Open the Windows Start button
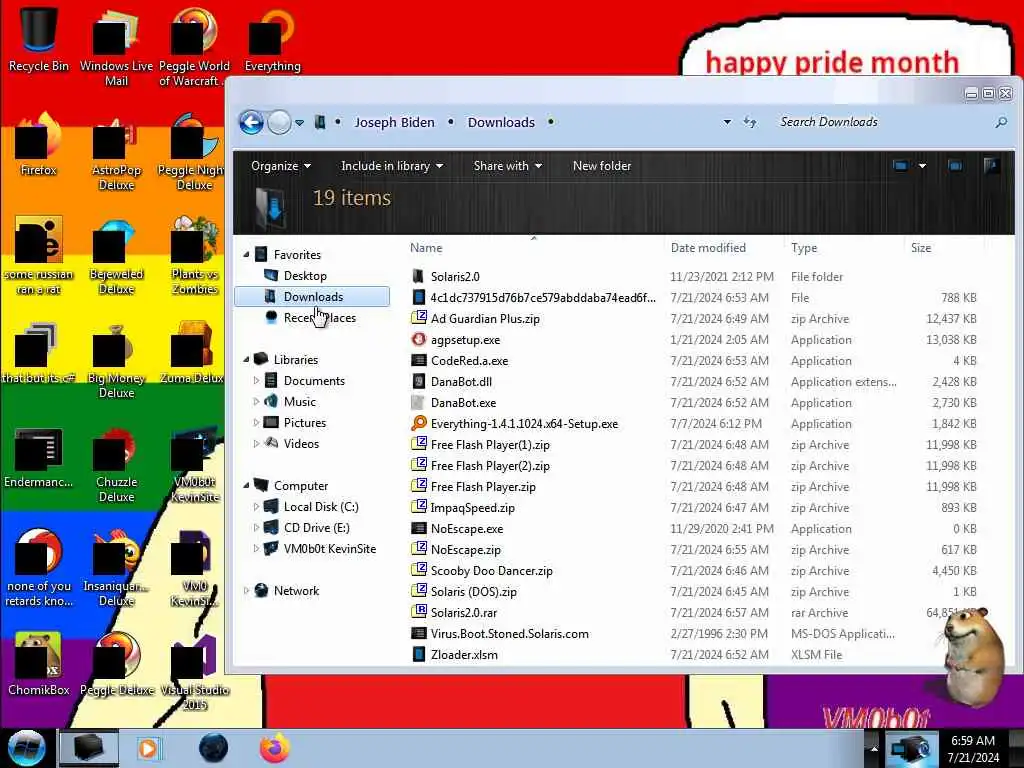Screen dimensions: 1024x768 [x=26, y=748]
